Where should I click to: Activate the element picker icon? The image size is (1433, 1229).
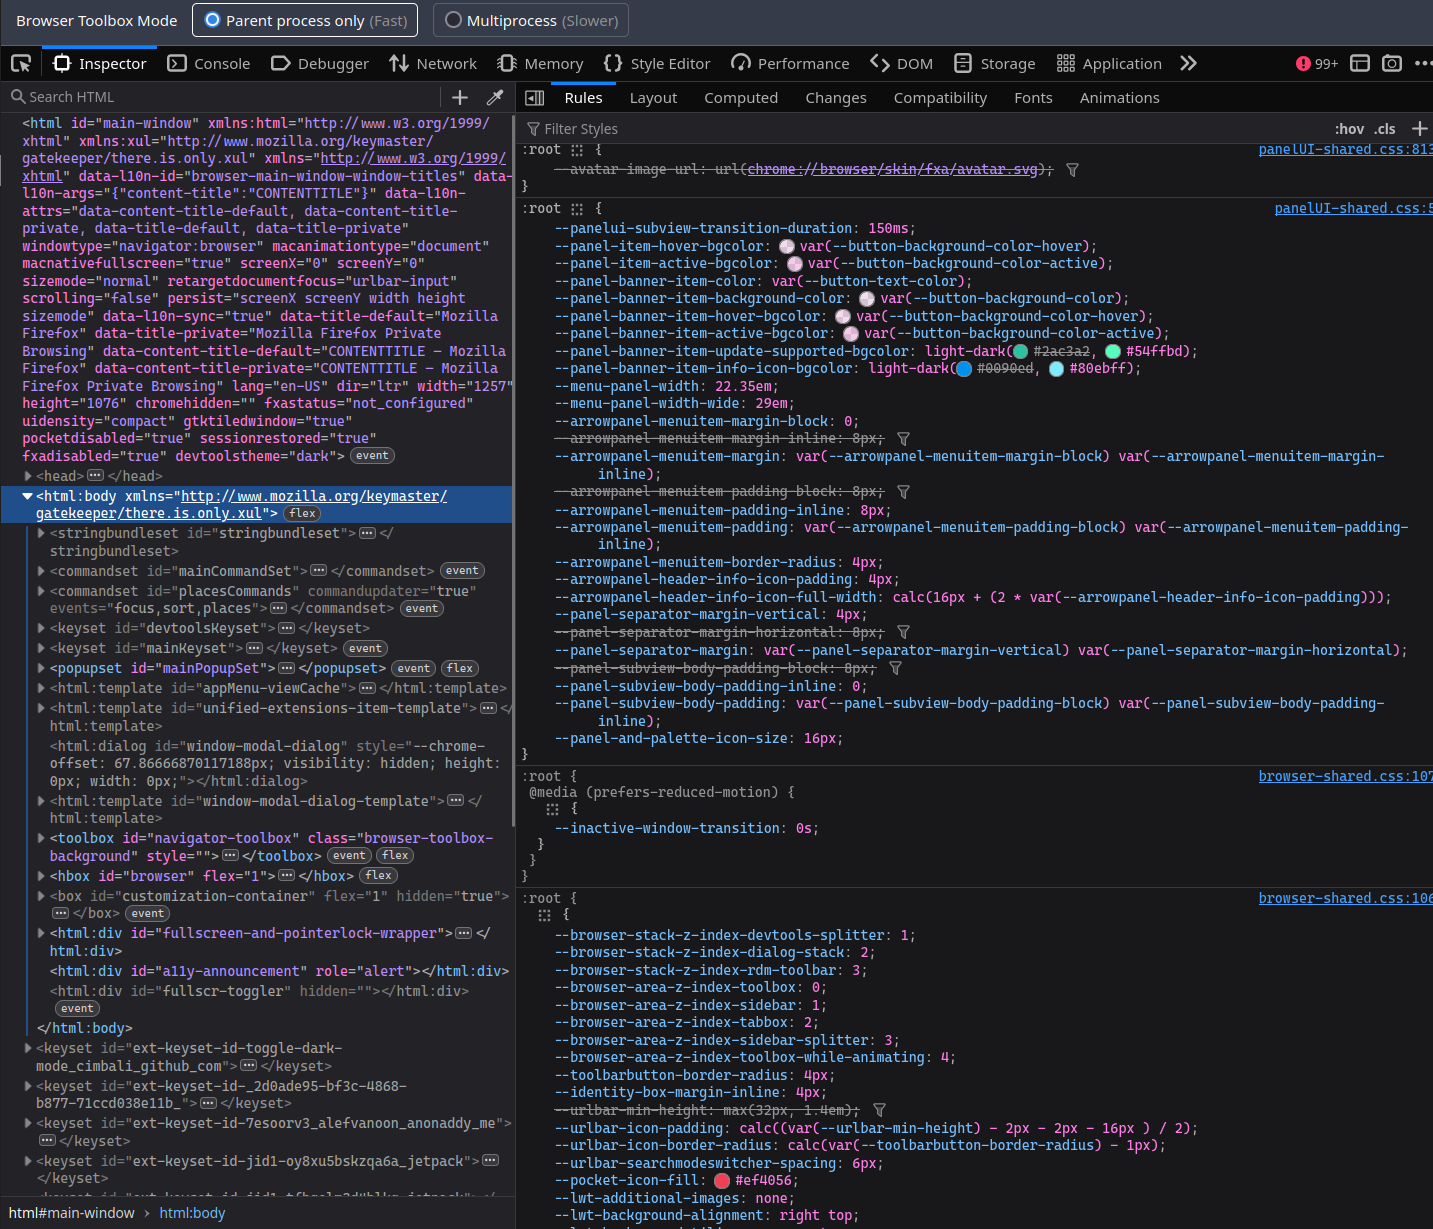pyautogui.click(x=21, y=63)
